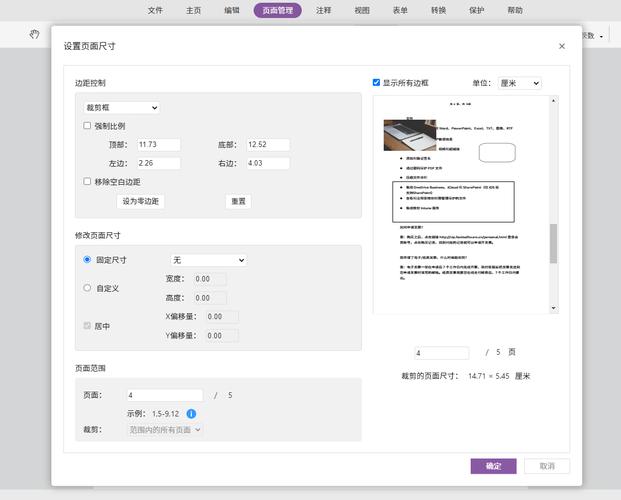
Task: Click the crop box rectangle in preview
Action: pos(453,202)
